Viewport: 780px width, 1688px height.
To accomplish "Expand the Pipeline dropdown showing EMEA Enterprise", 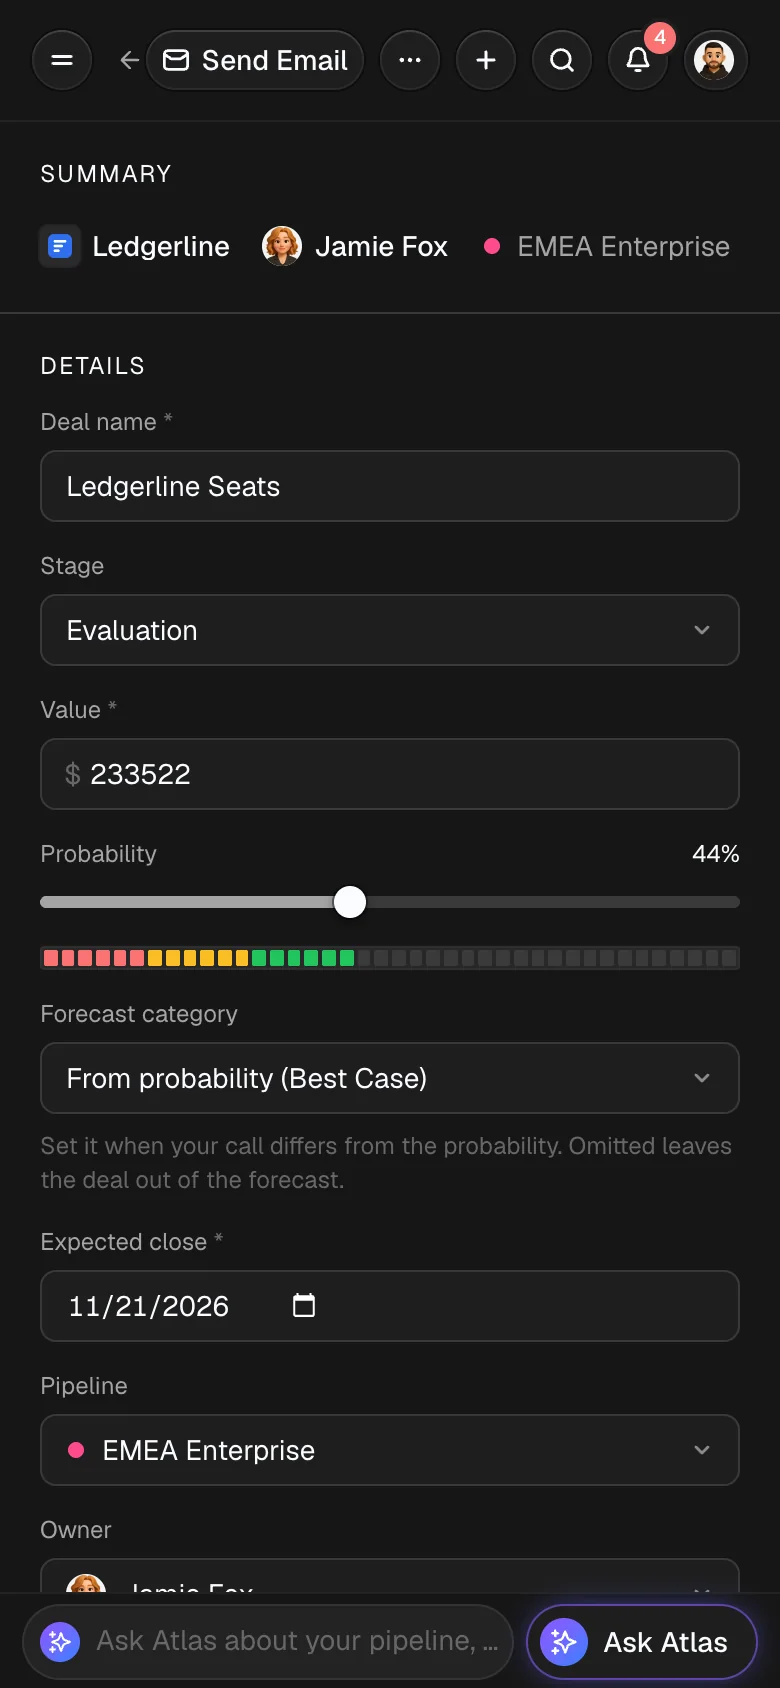I will [390, 1450].
